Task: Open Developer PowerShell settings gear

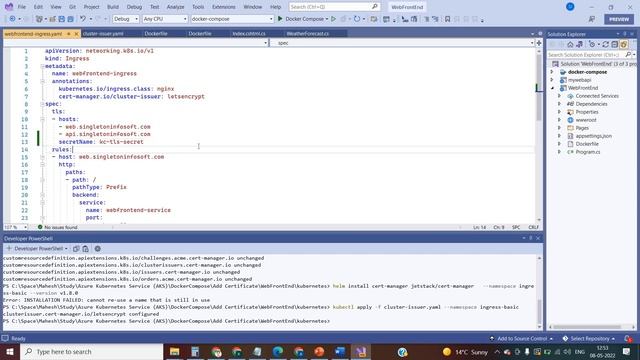Action: click(x=98, y=249)
